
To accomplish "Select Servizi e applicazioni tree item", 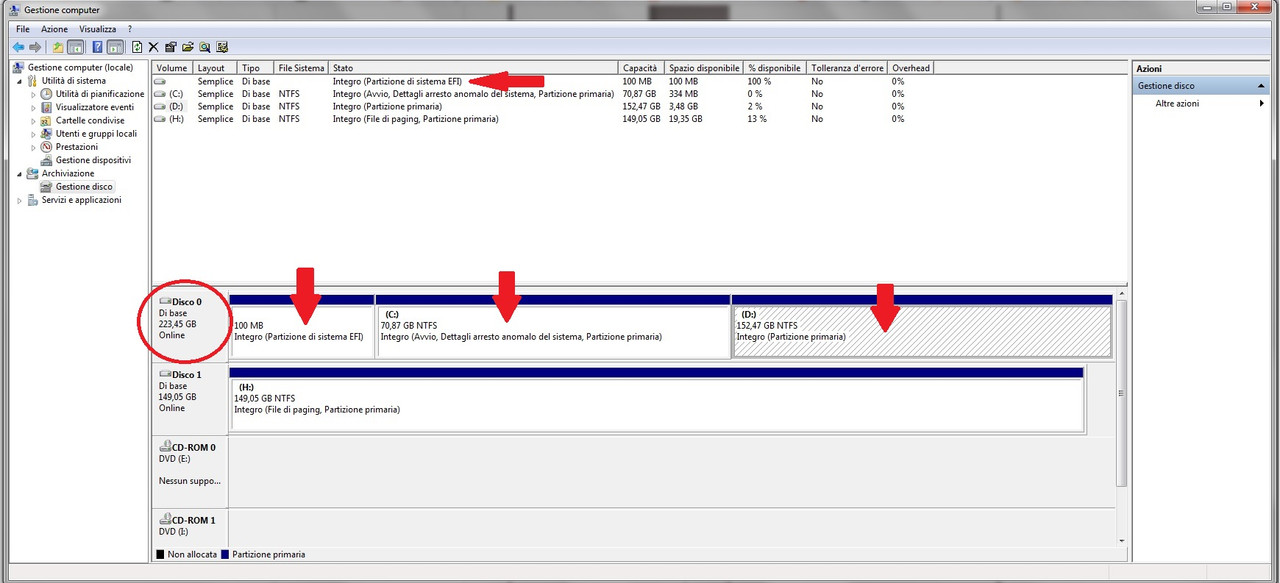I will (81, 200).
